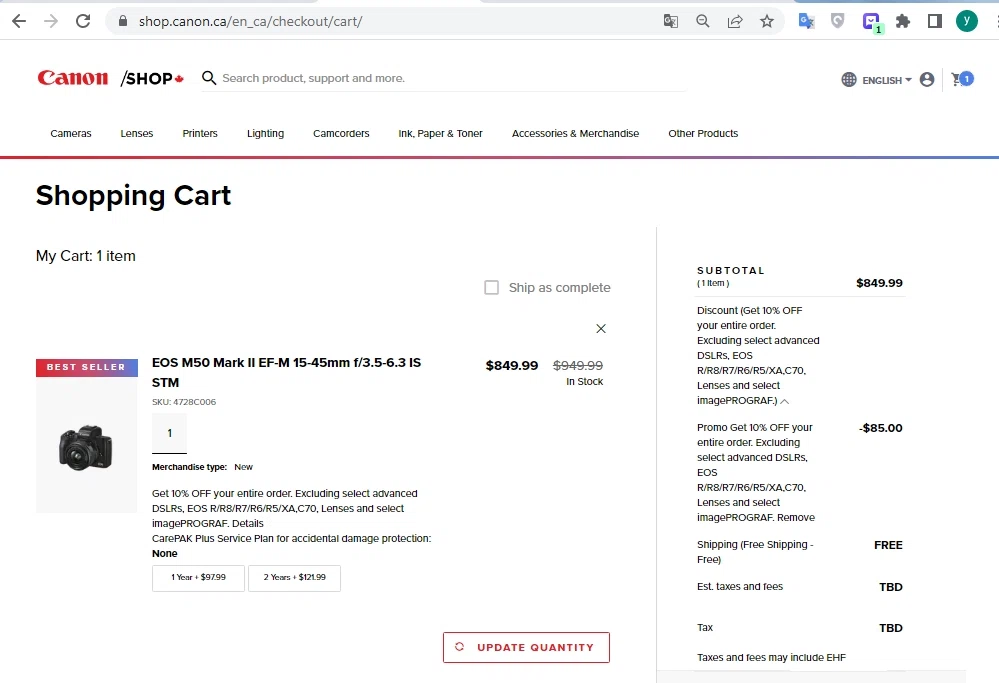Click the camera product thumbnail
999x683 pixels.
(86, 447)
